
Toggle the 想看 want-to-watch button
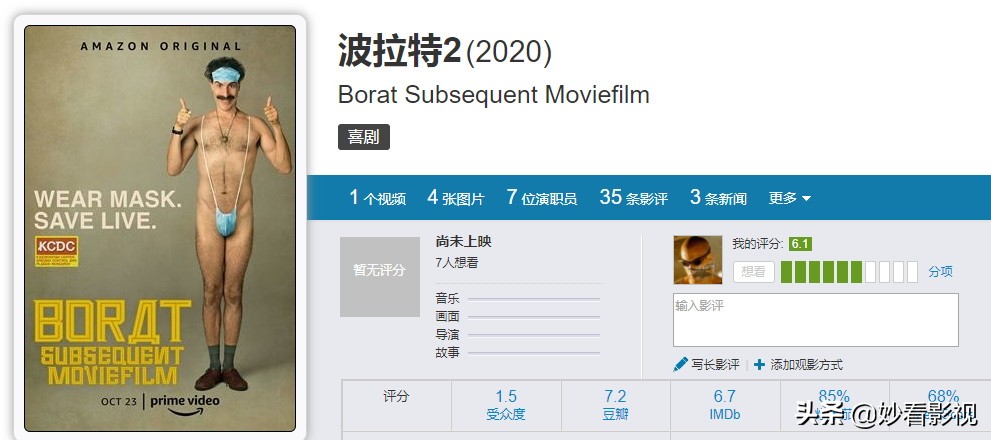[754, 271]
